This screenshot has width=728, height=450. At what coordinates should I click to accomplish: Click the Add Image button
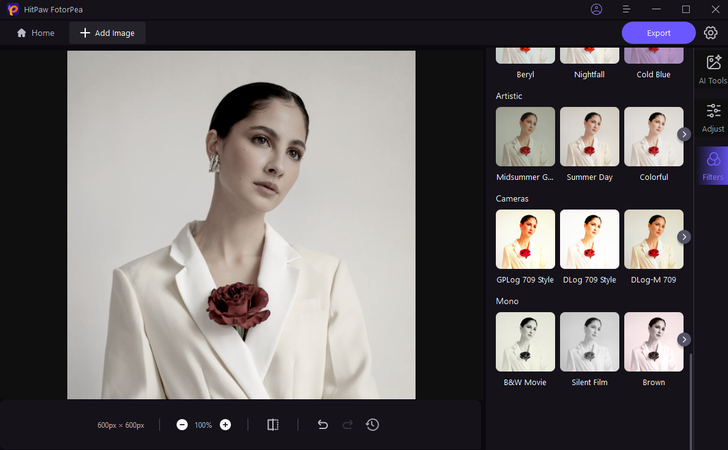(107, 33)
